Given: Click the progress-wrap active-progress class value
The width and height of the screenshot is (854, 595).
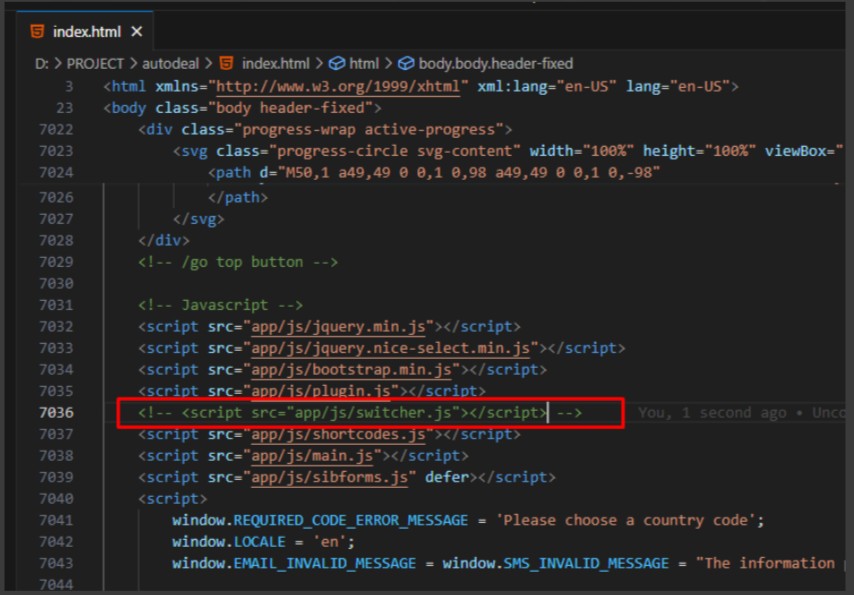Looking at the screenshot, I should pyautogui.click(x=369, y=130).
